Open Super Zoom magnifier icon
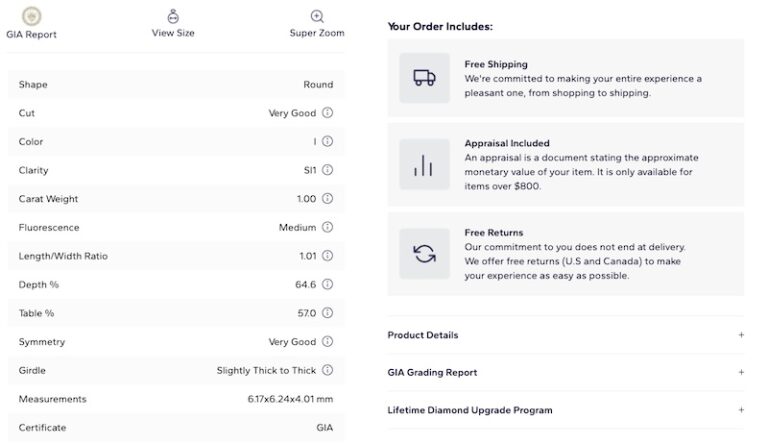 click(x=317, y=16)
